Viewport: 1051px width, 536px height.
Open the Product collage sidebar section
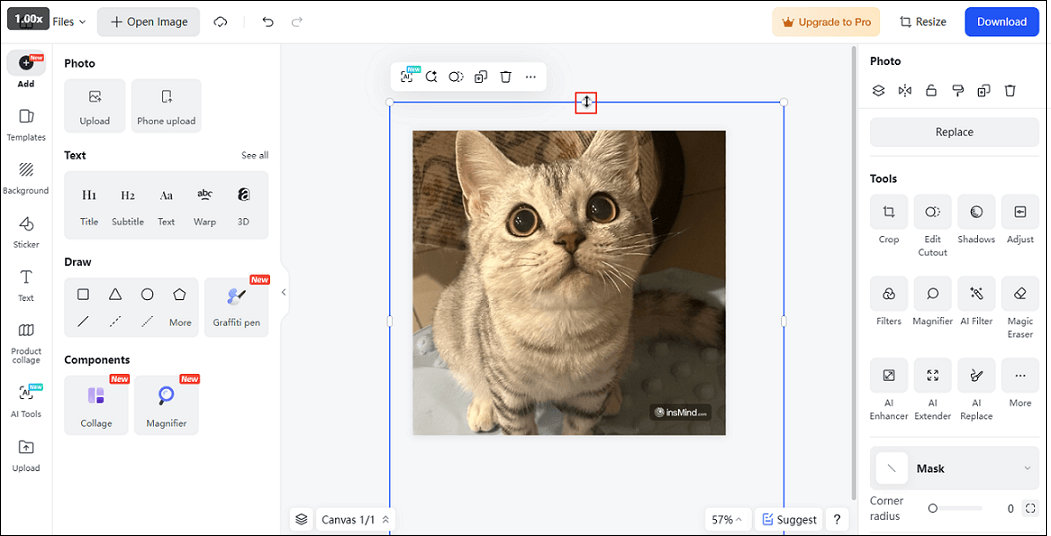(26, 343)
